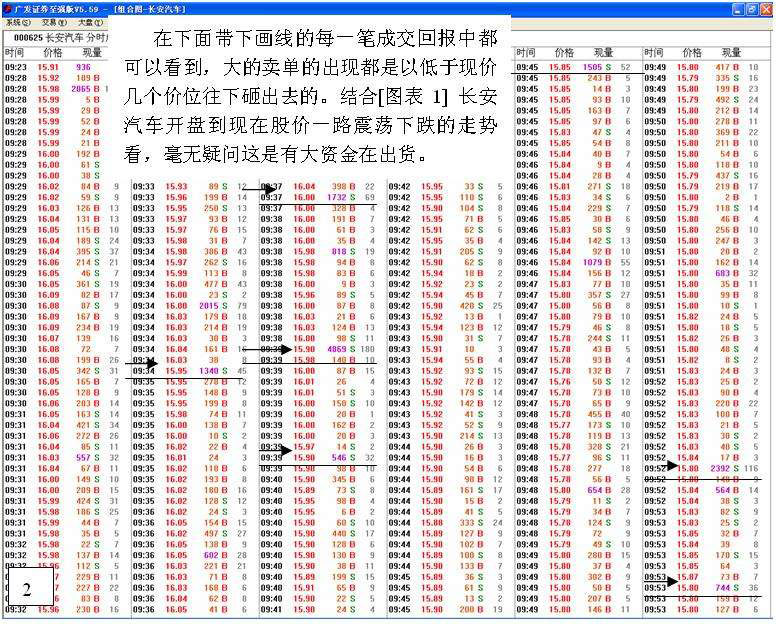
Task: Select the 09:45 row with volume 1505 S
Action: click(x=574, y=67)
